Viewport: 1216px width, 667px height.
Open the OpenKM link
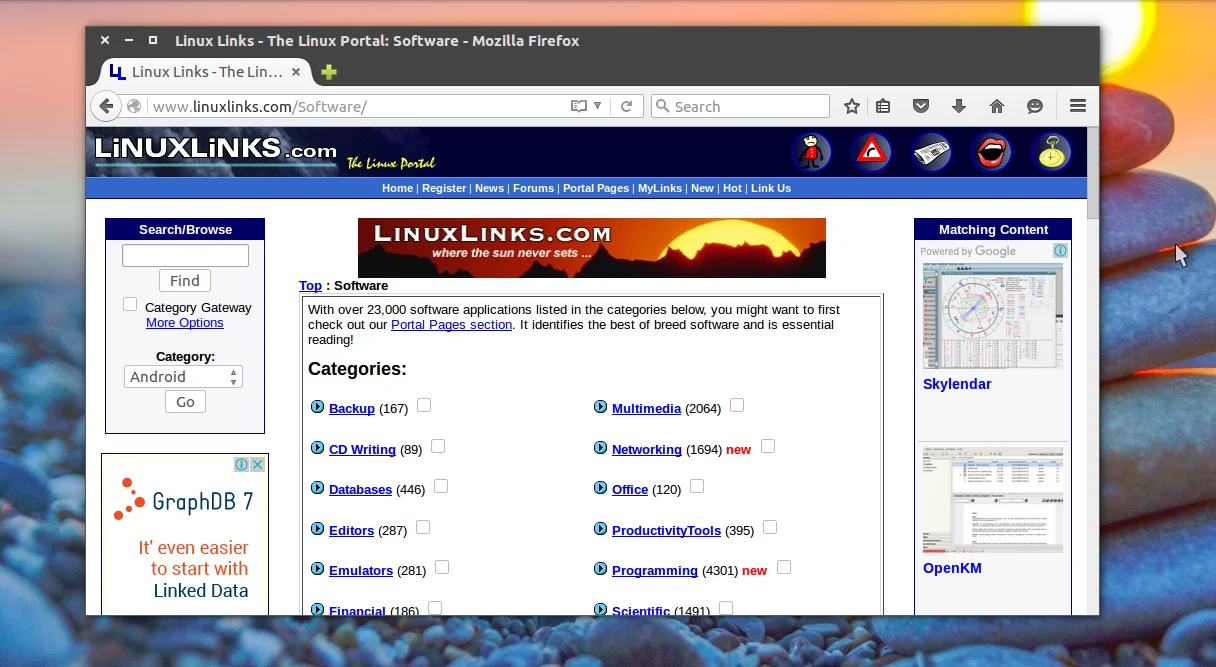[952, 568]
